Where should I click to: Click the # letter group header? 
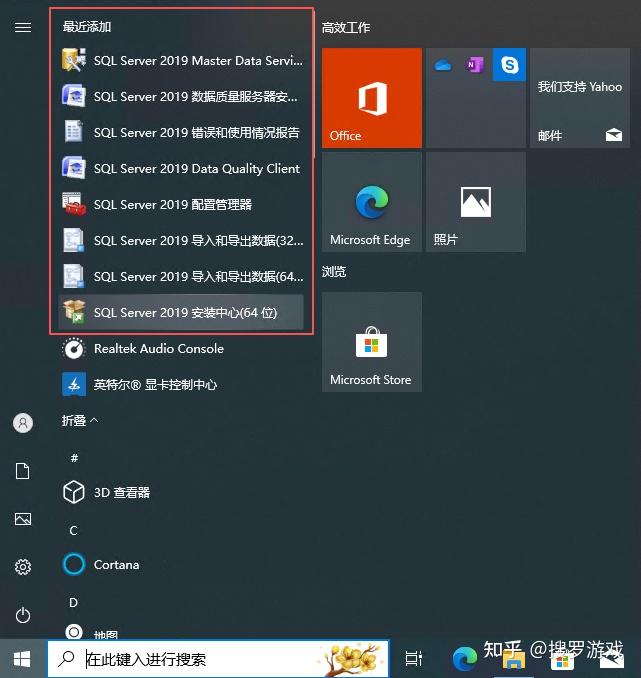(x=74, y=457)
